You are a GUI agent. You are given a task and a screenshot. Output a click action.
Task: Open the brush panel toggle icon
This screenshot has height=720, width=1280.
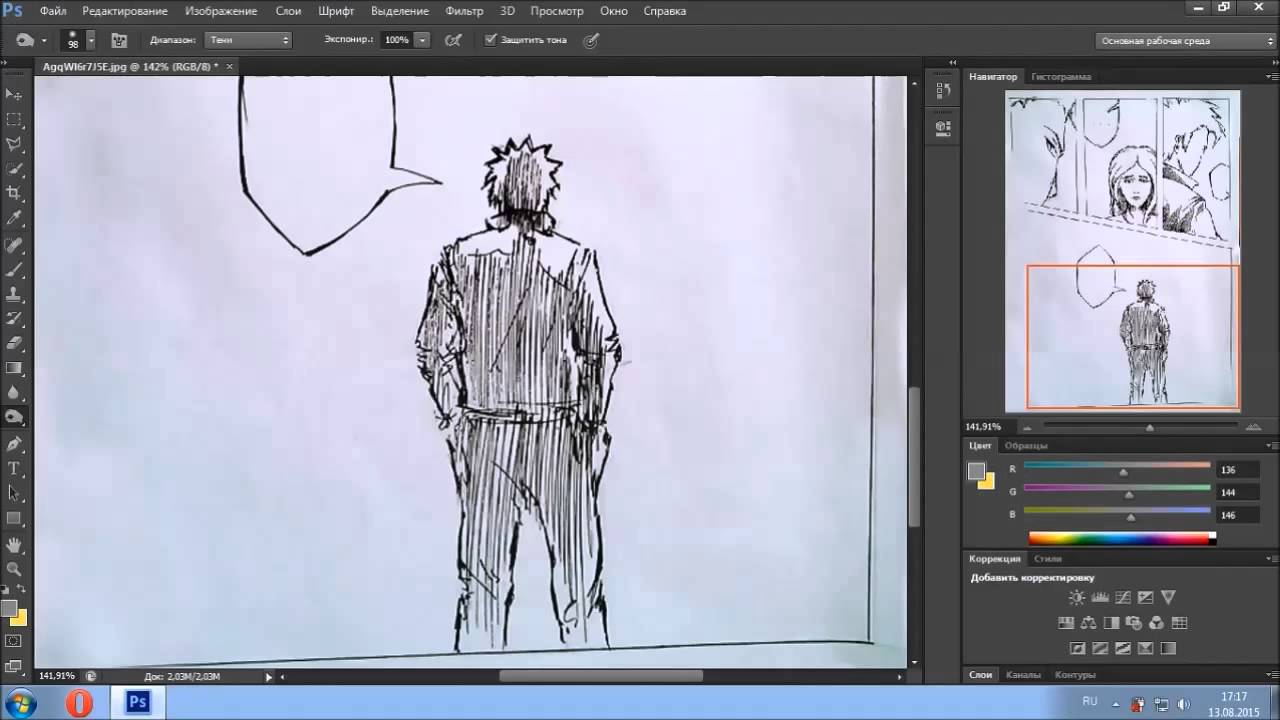(x=119, y=40)
